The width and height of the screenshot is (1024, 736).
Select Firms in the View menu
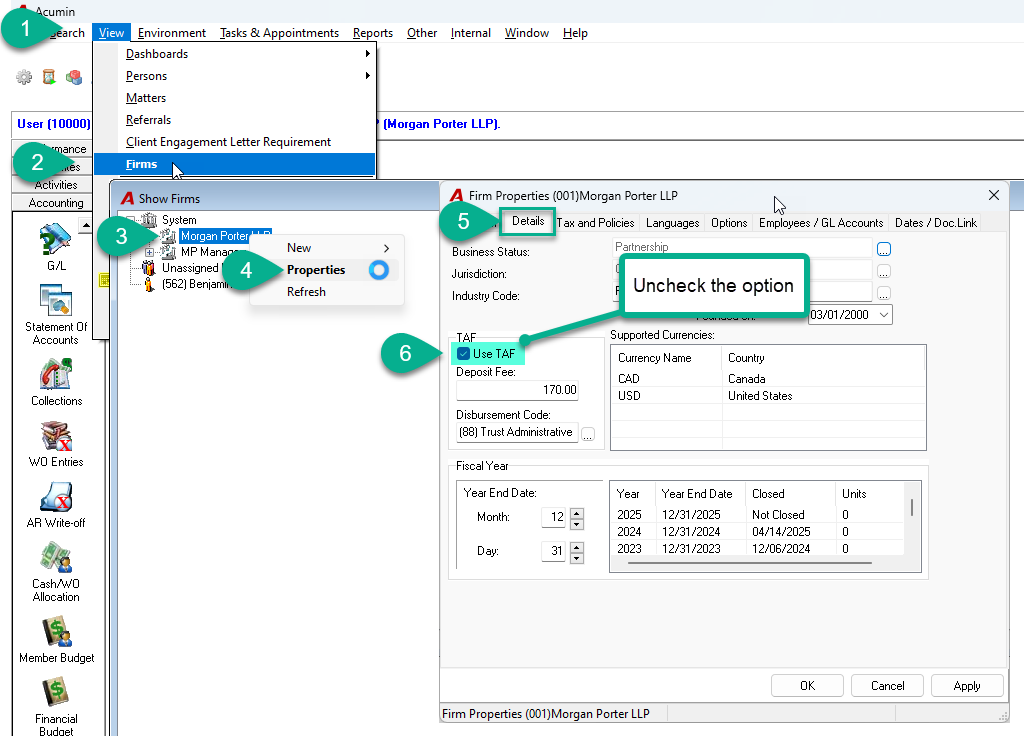pyautogui.click(x=234, y=164)
